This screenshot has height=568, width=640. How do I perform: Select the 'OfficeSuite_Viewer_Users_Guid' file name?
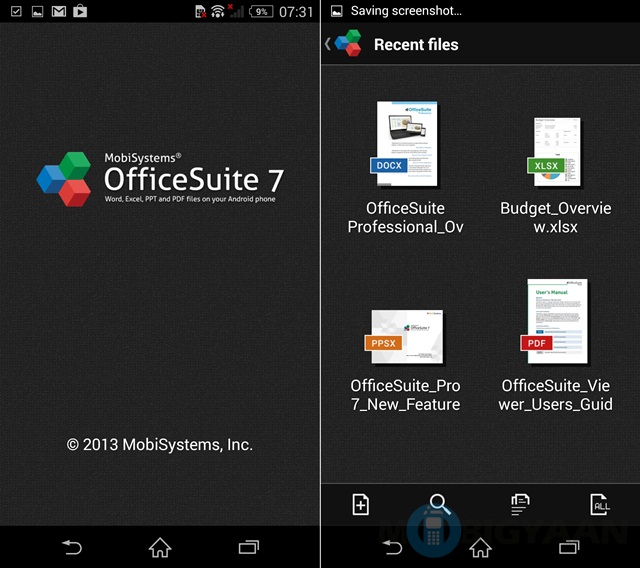pos(556,395)
